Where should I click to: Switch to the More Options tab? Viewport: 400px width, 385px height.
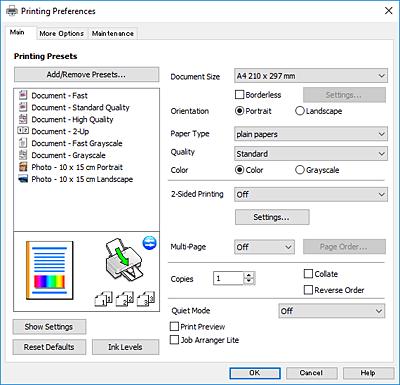click(x=62, y=33)
